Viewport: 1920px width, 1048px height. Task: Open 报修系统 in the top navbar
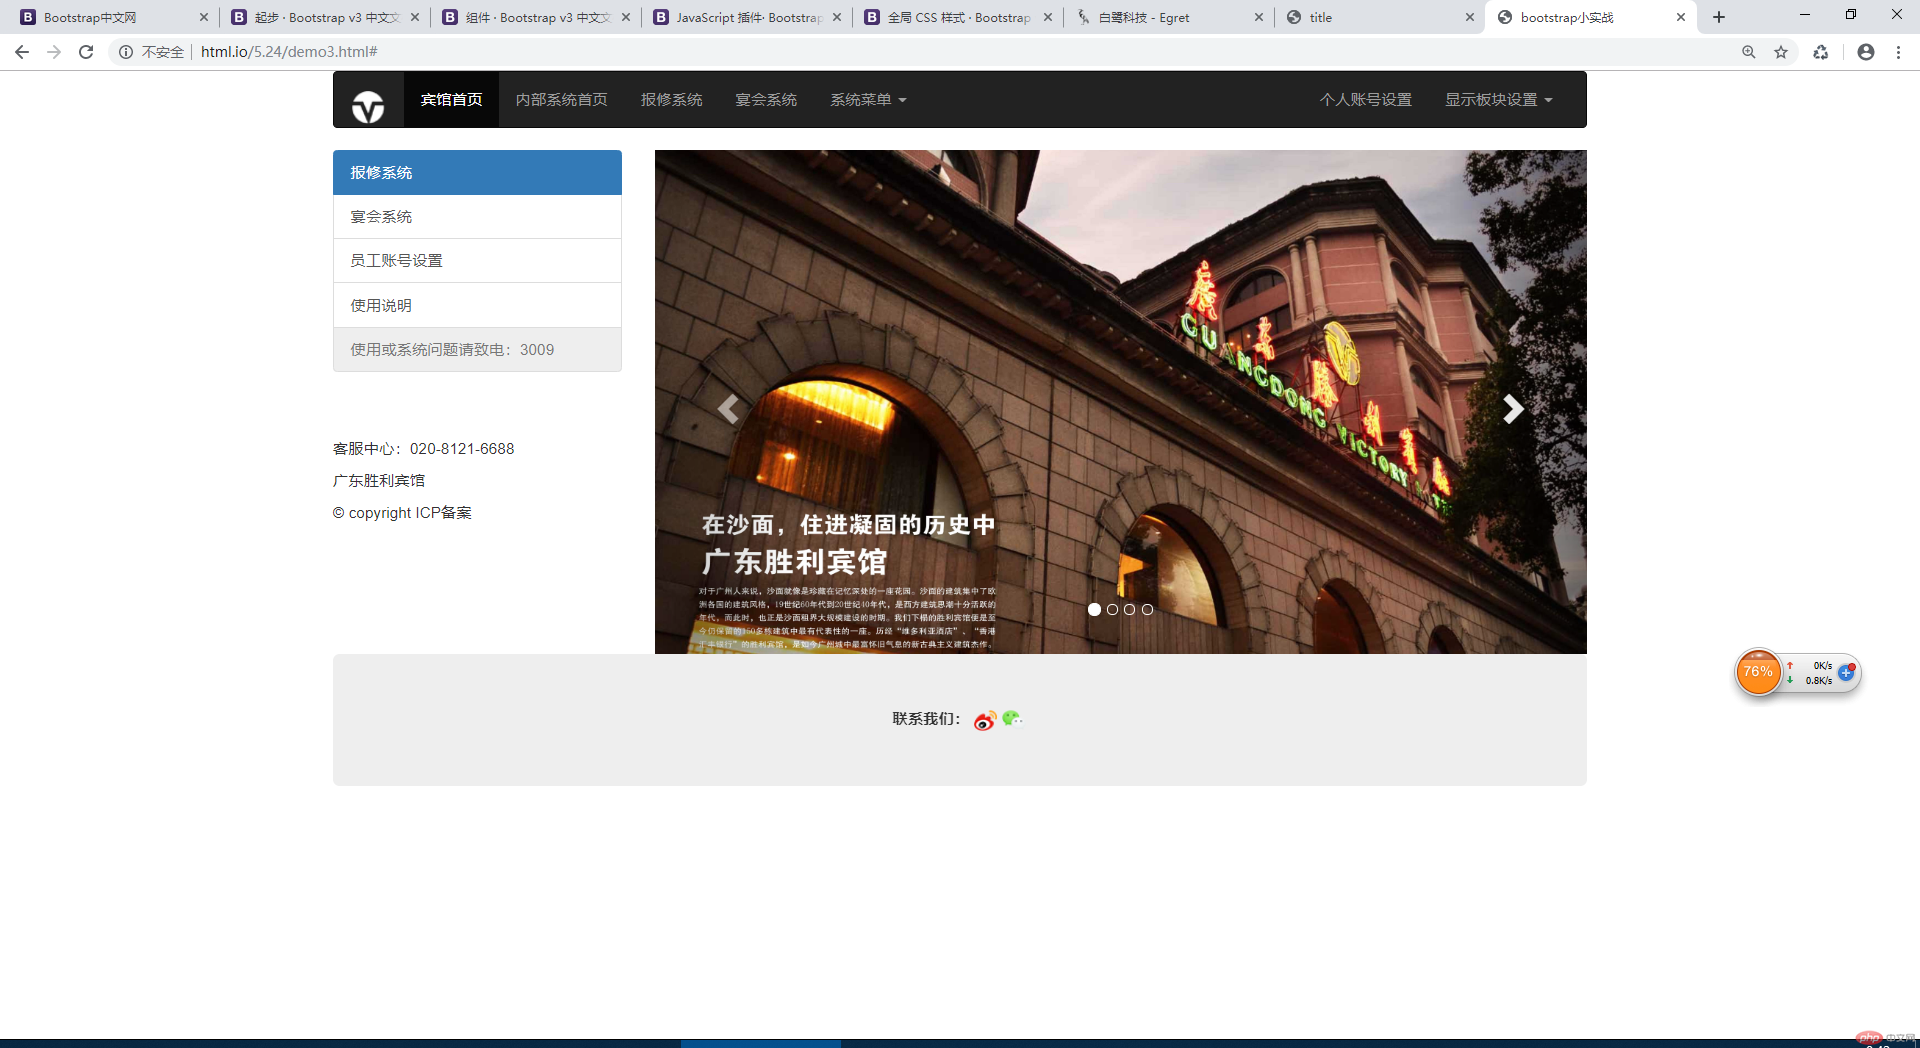671,99
